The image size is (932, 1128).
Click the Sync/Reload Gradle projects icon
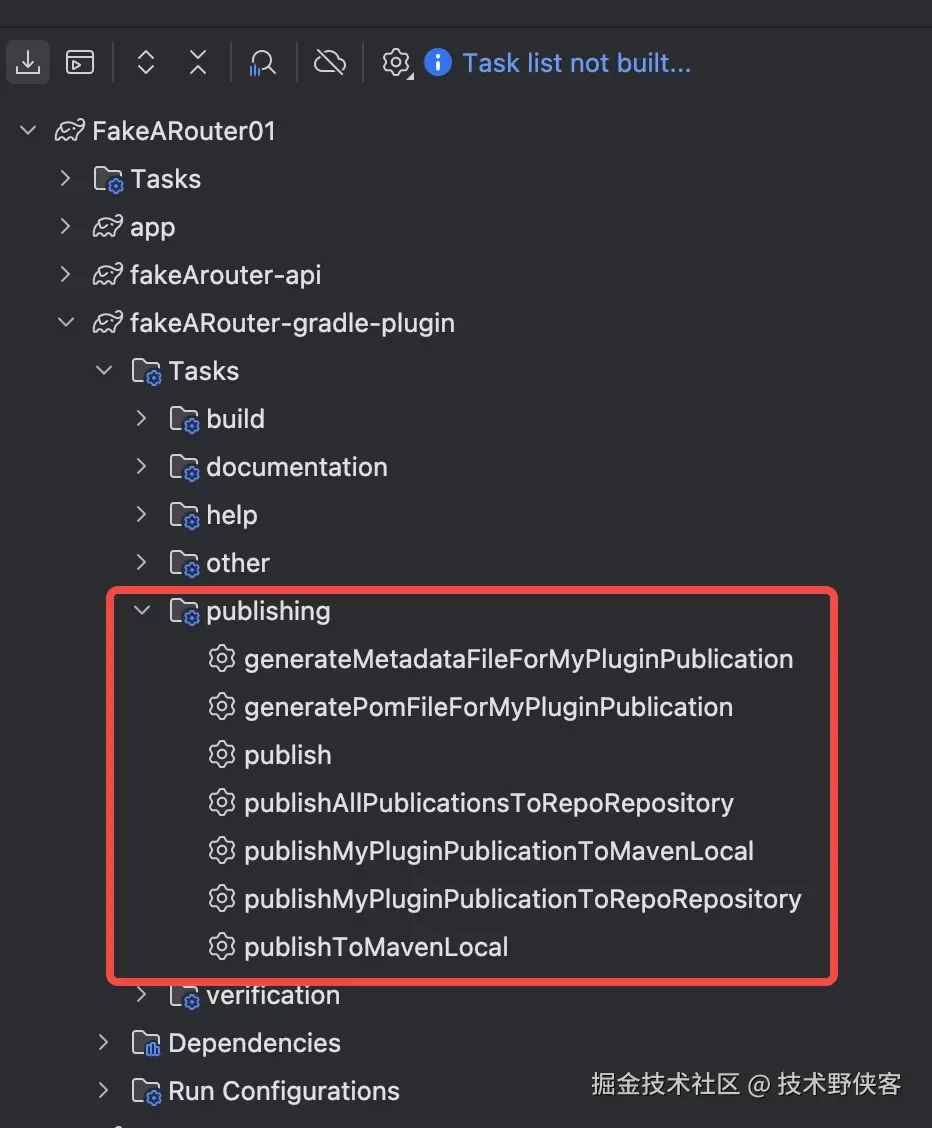pos(28,63)
